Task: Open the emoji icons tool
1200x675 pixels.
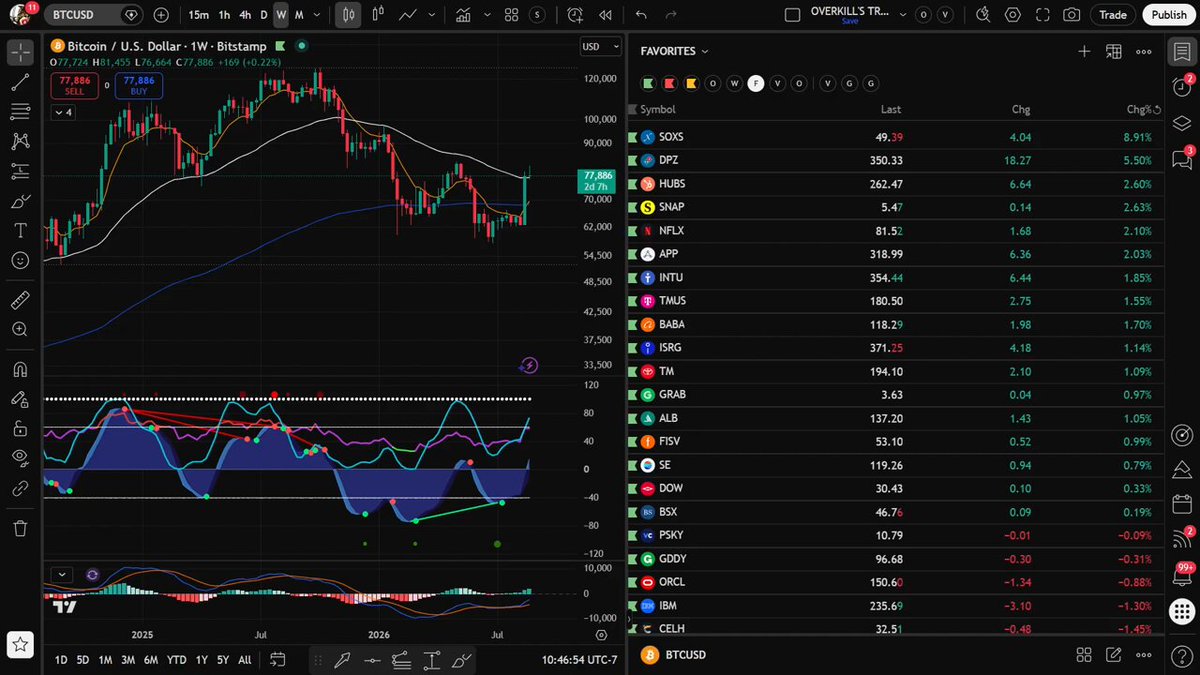Action: tap(21, 259)
